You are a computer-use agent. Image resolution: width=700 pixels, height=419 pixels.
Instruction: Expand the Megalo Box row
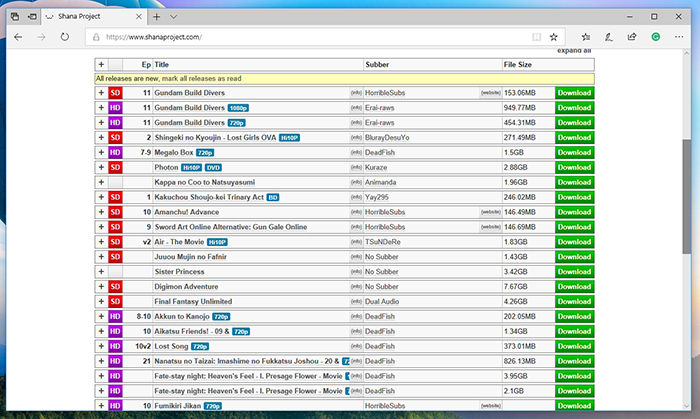click(x=101, y=152)
